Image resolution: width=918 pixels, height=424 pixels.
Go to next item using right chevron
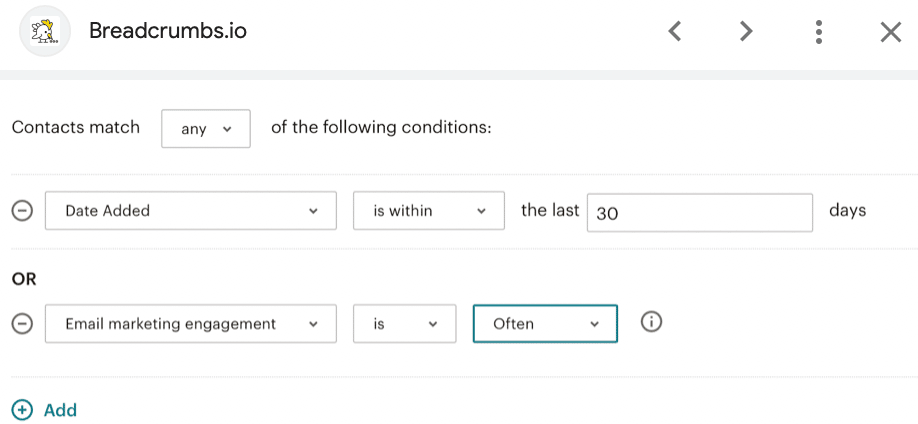pos(746,31)
